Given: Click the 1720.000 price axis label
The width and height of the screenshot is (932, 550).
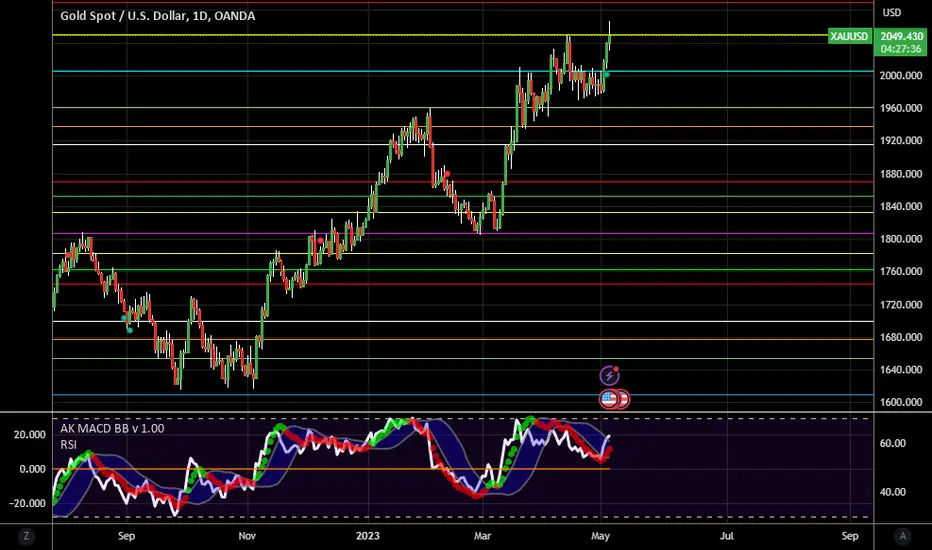Looking at the screenshot, I should point(901,304).
